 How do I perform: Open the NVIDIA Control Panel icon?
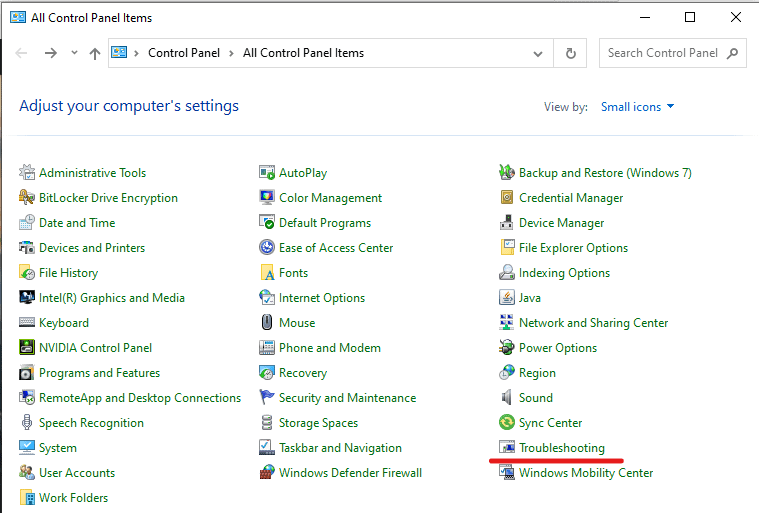(x=27, y=347)
